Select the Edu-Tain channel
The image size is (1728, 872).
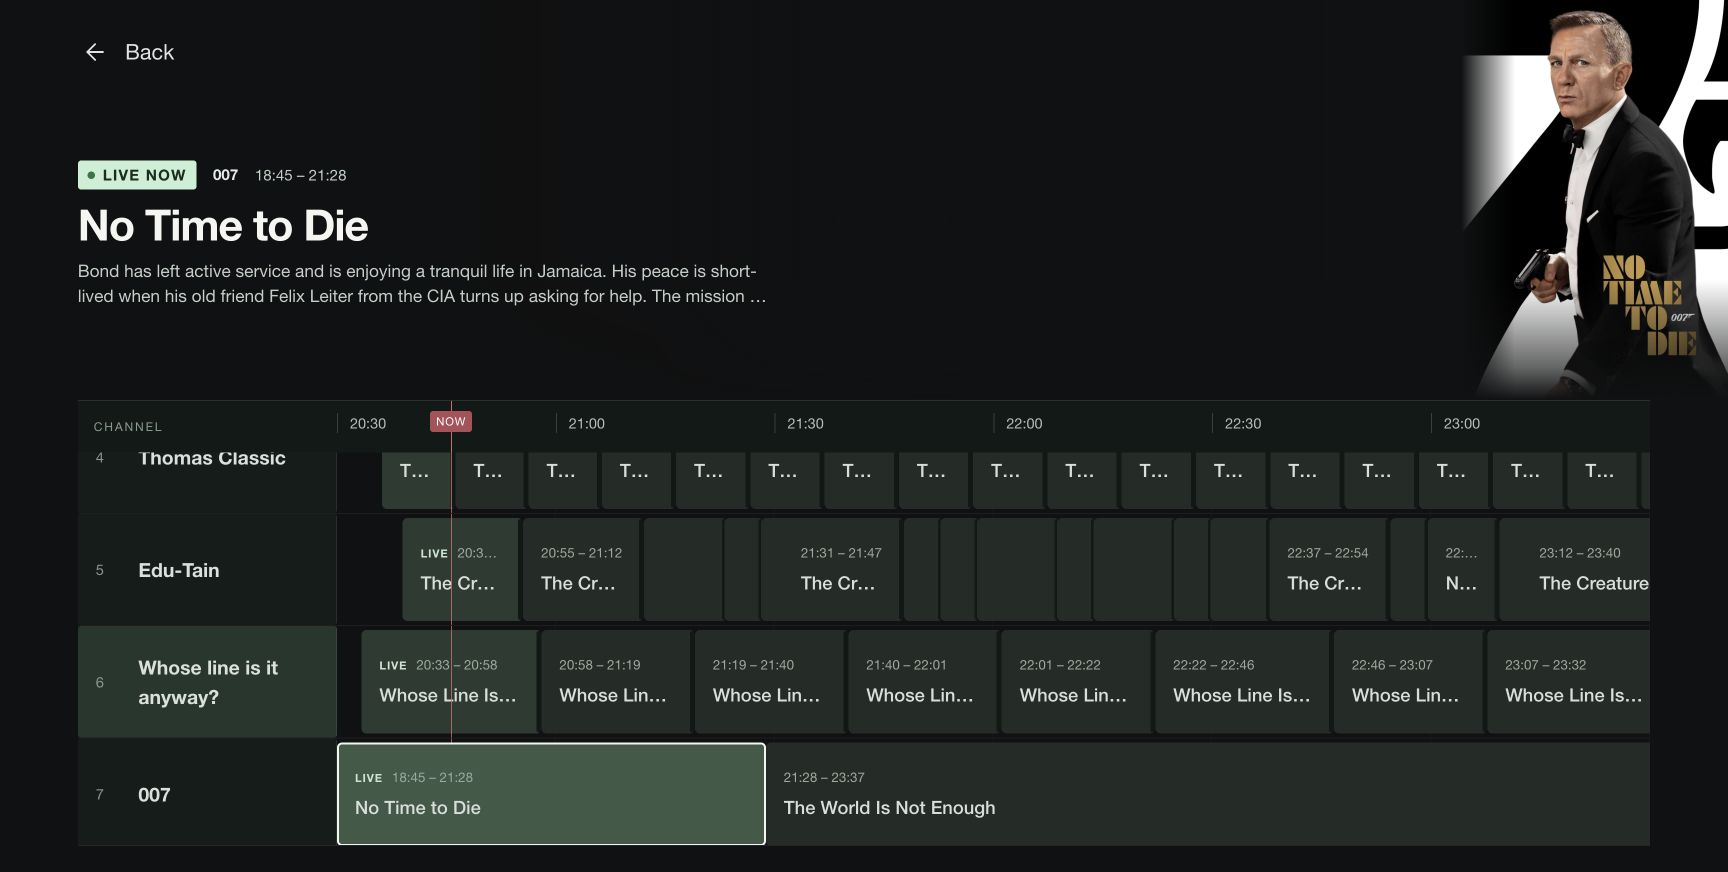coord(207,570)
